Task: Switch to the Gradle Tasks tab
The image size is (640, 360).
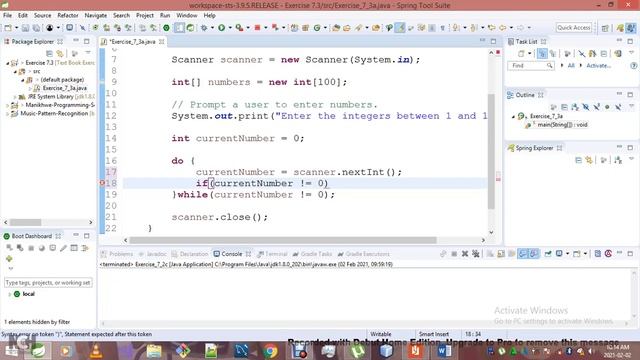Action: coord(313,254)
